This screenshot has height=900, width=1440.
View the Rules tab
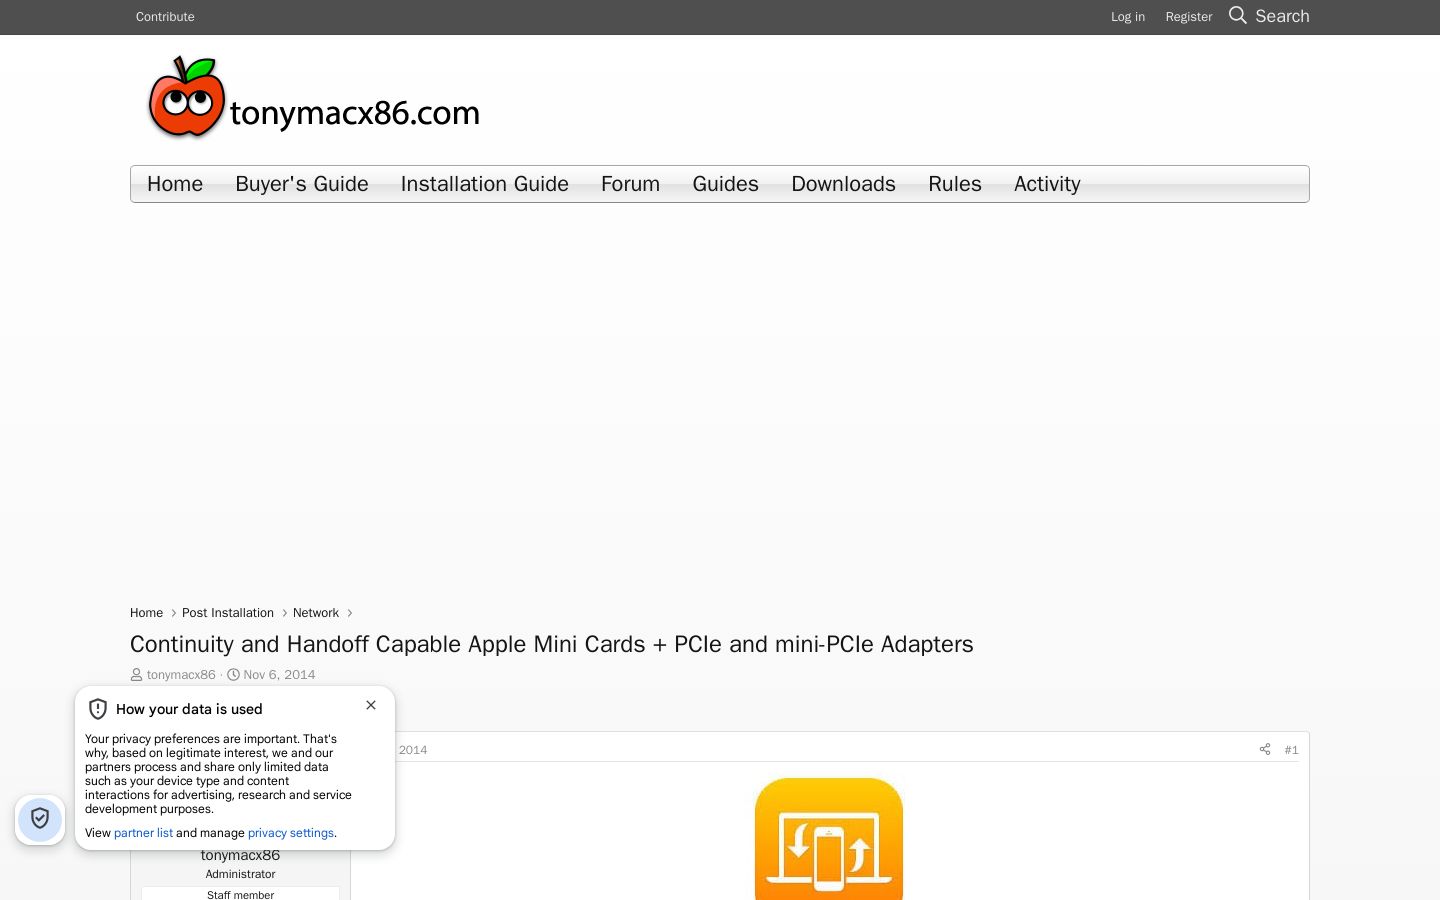(x=955, y=184)
